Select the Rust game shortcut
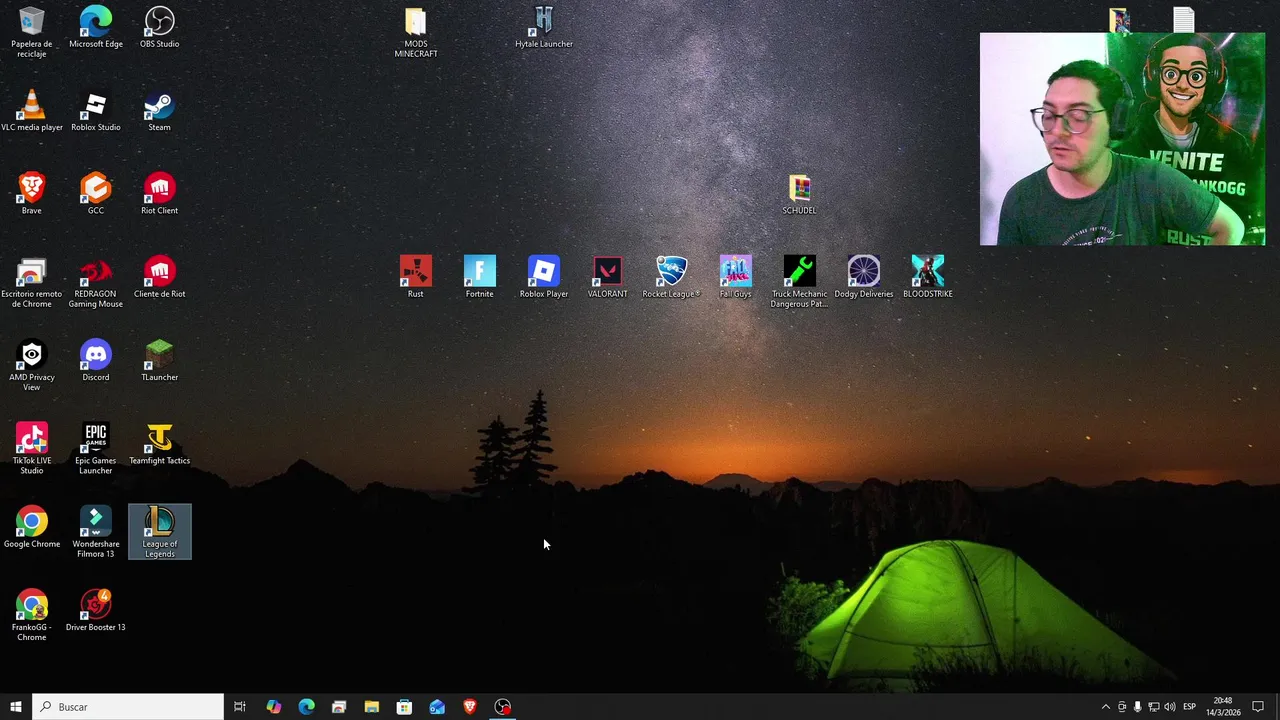The height and width of the screenshot is (720, 1280). (416, 277)
